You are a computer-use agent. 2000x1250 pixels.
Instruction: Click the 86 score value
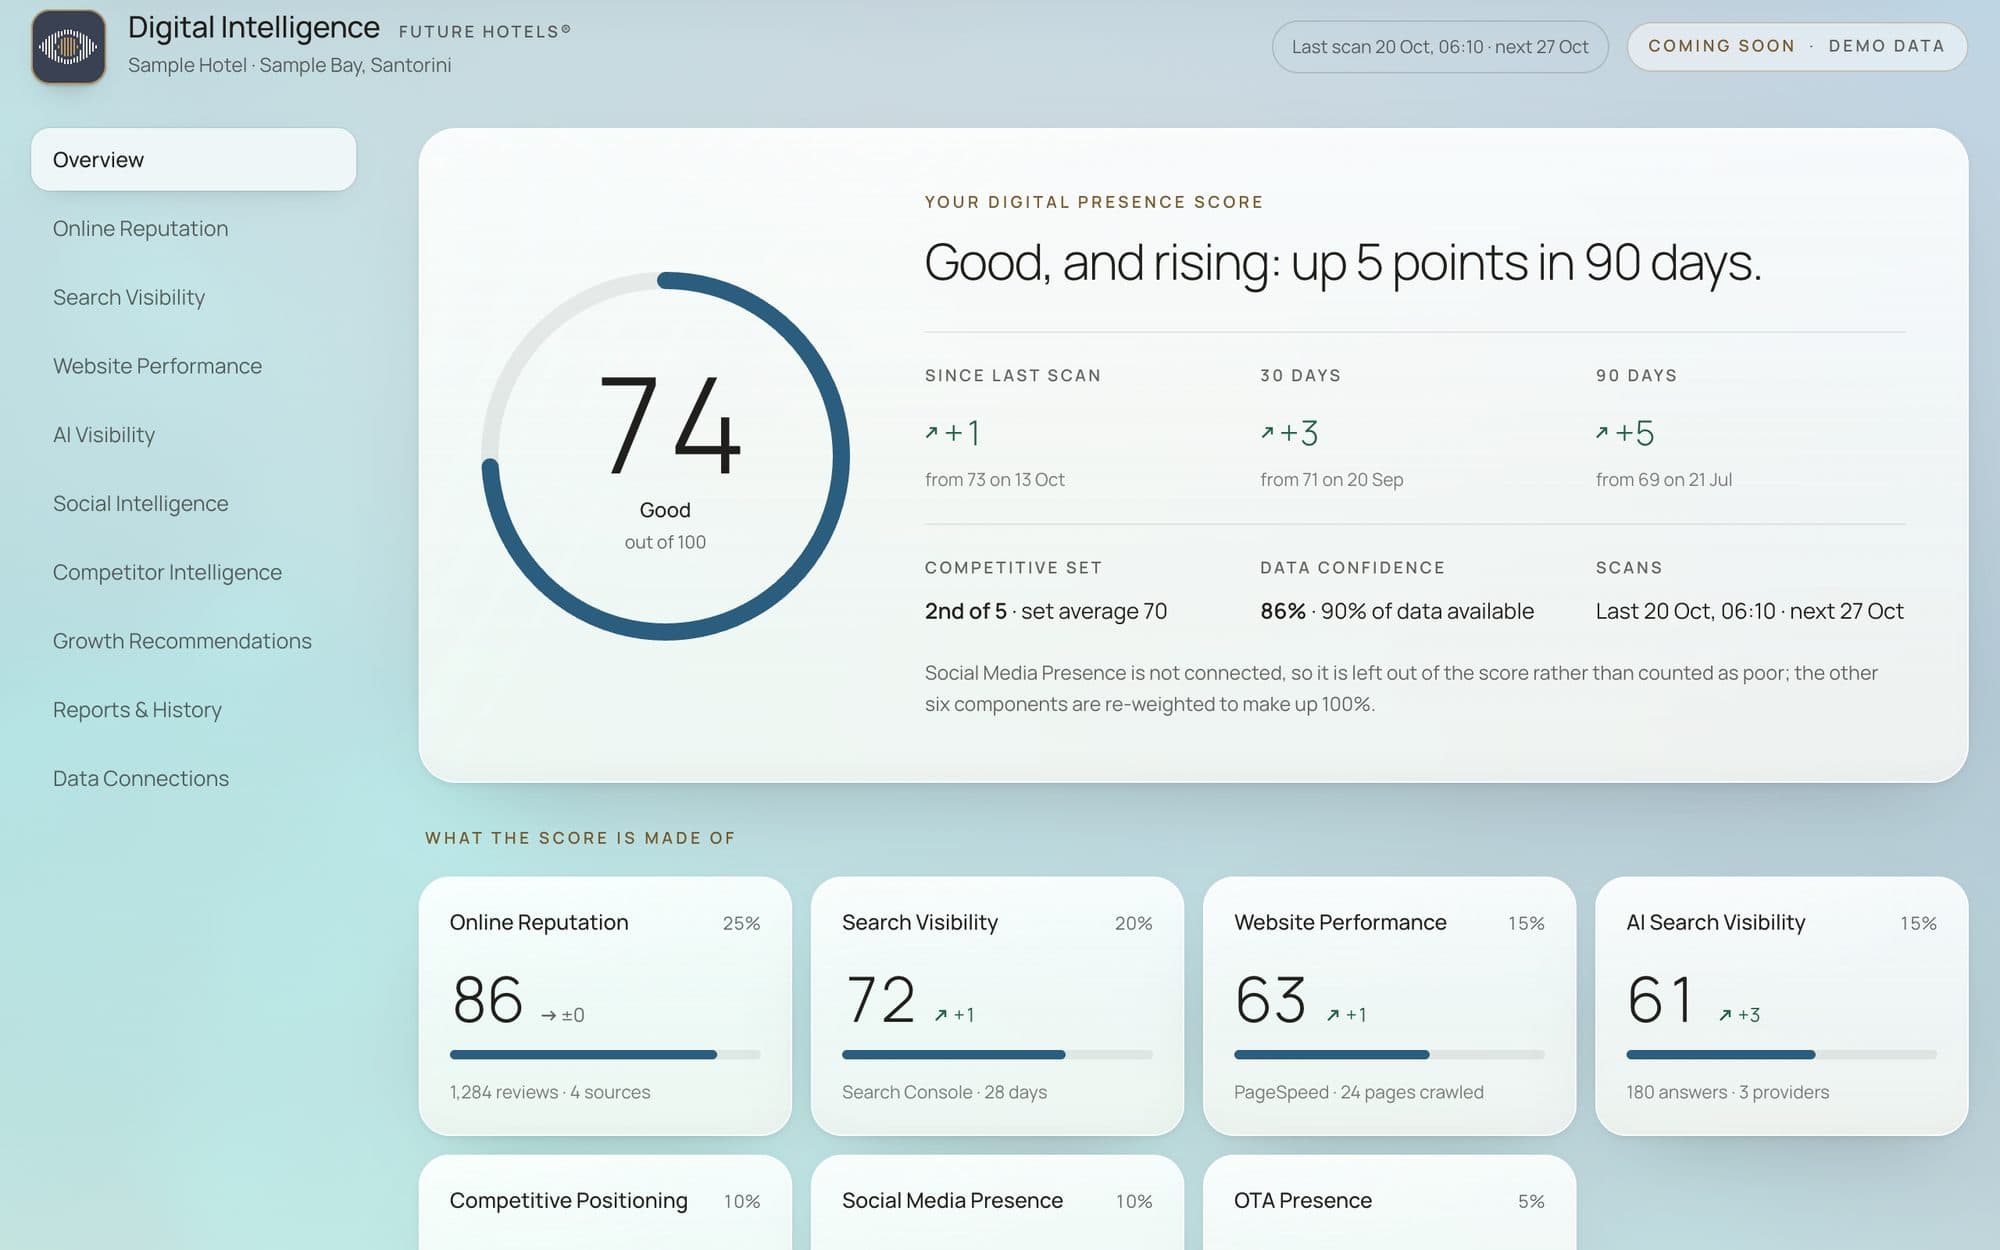488,999
